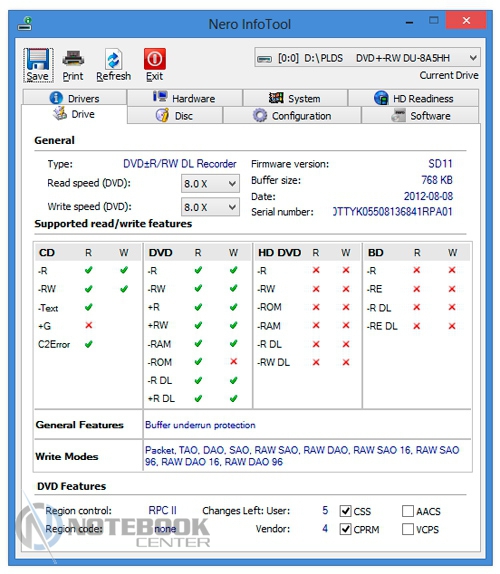Switch to the Drivers tab
Image resolution: width=500 pixels, height=574 pixels.
pos(75,98)
